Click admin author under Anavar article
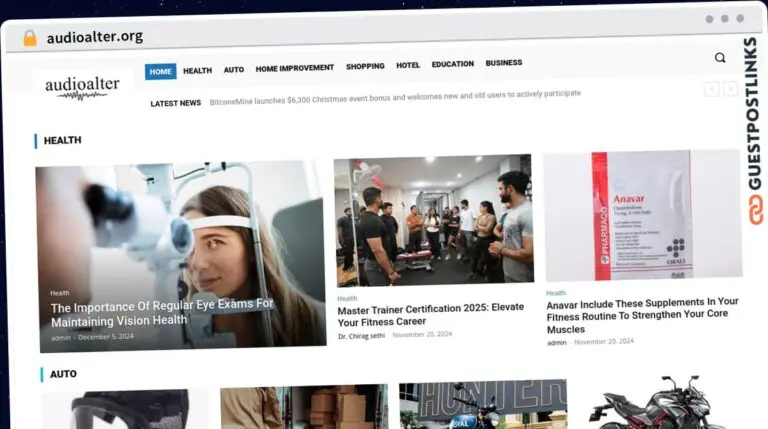 (x=556, y=343)
